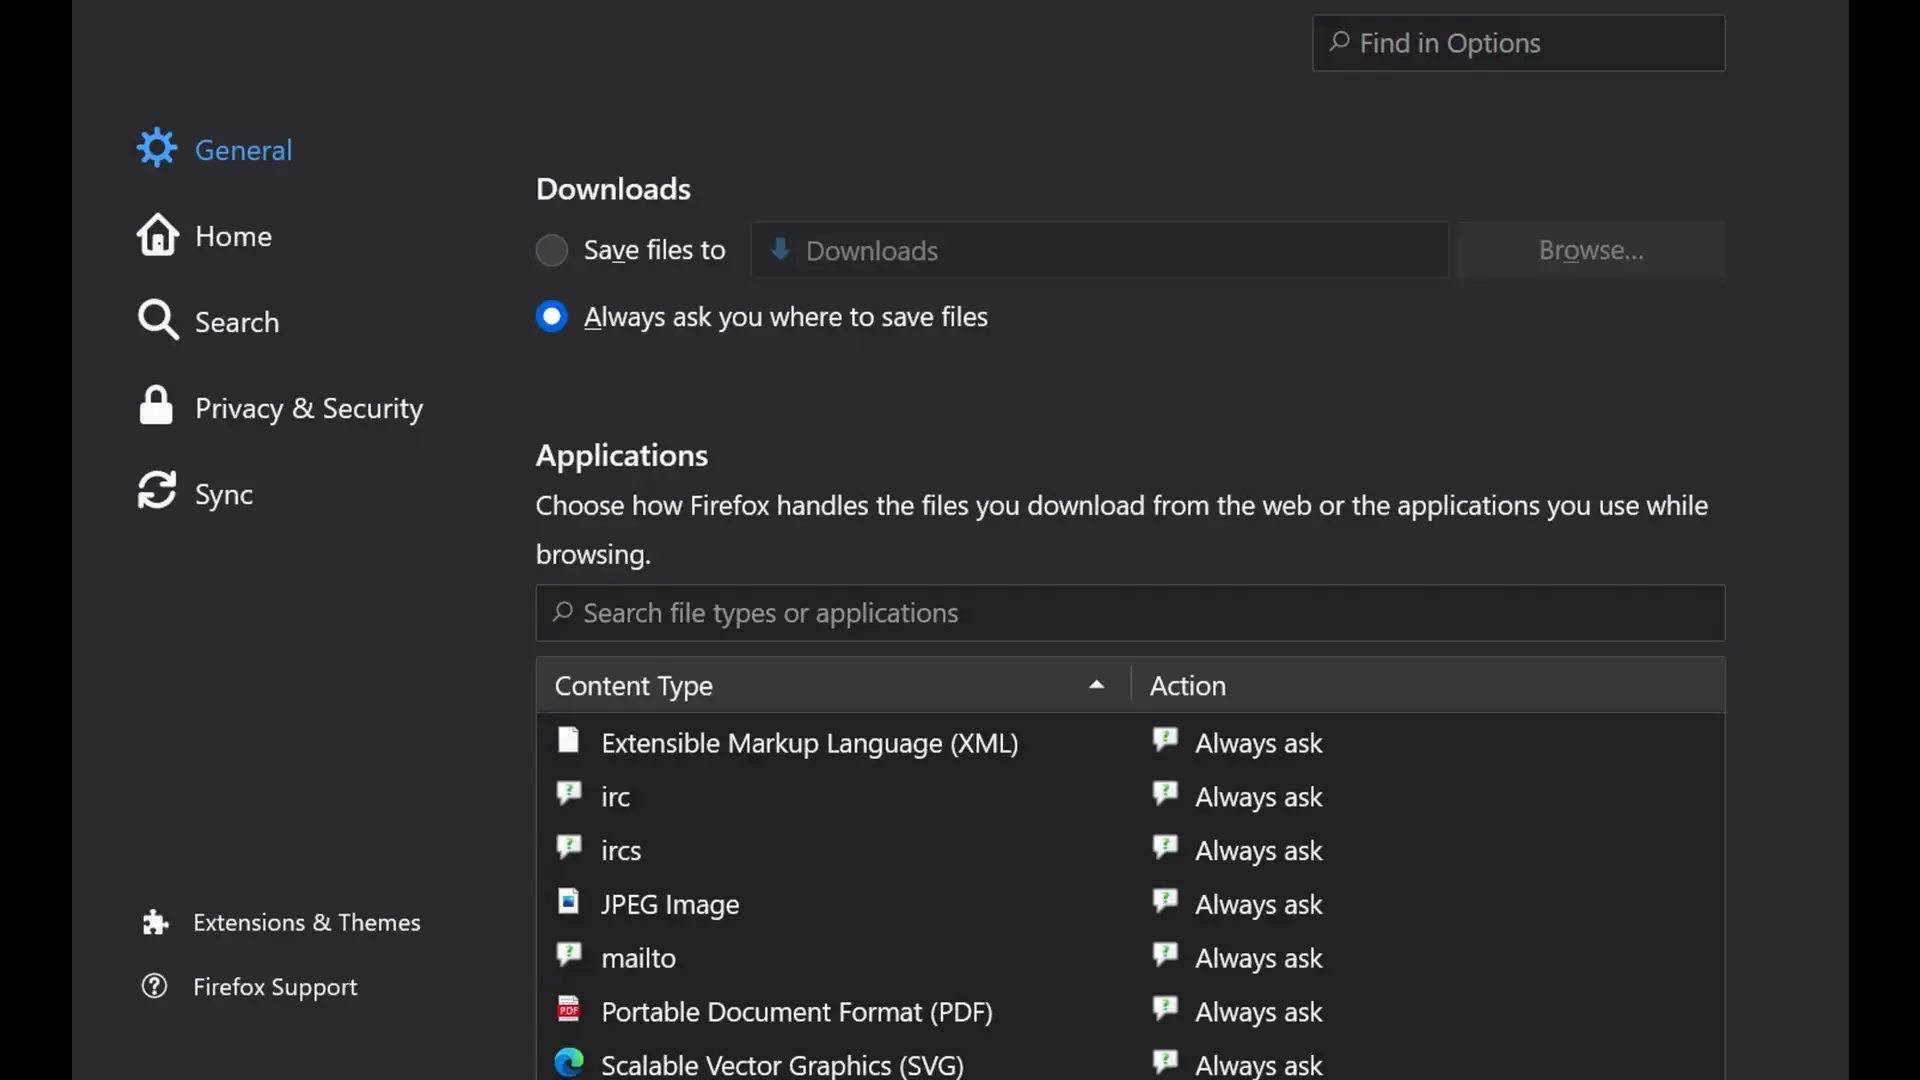This screenshot has width=1920, height=1080.
Task: Open the Firefox Support link
Action: coord(275,987)
